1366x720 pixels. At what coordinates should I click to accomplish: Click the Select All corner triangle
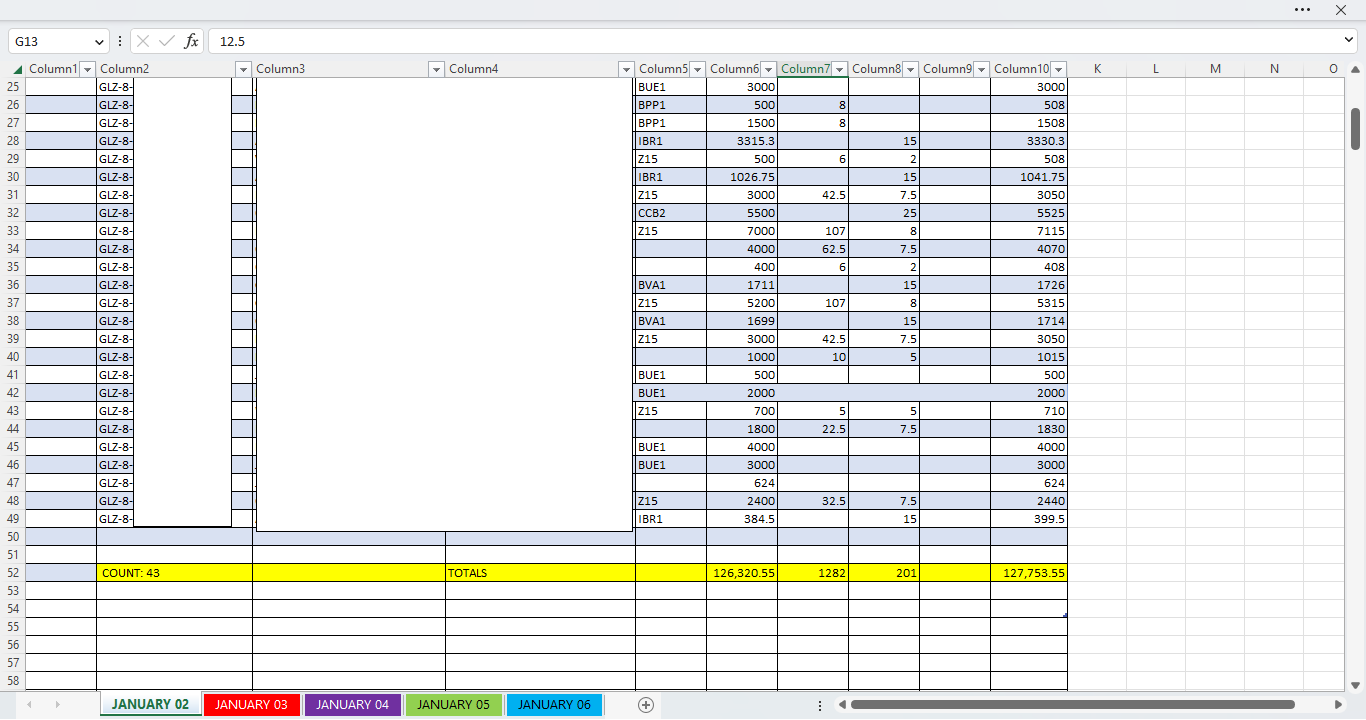click(16, 70)
